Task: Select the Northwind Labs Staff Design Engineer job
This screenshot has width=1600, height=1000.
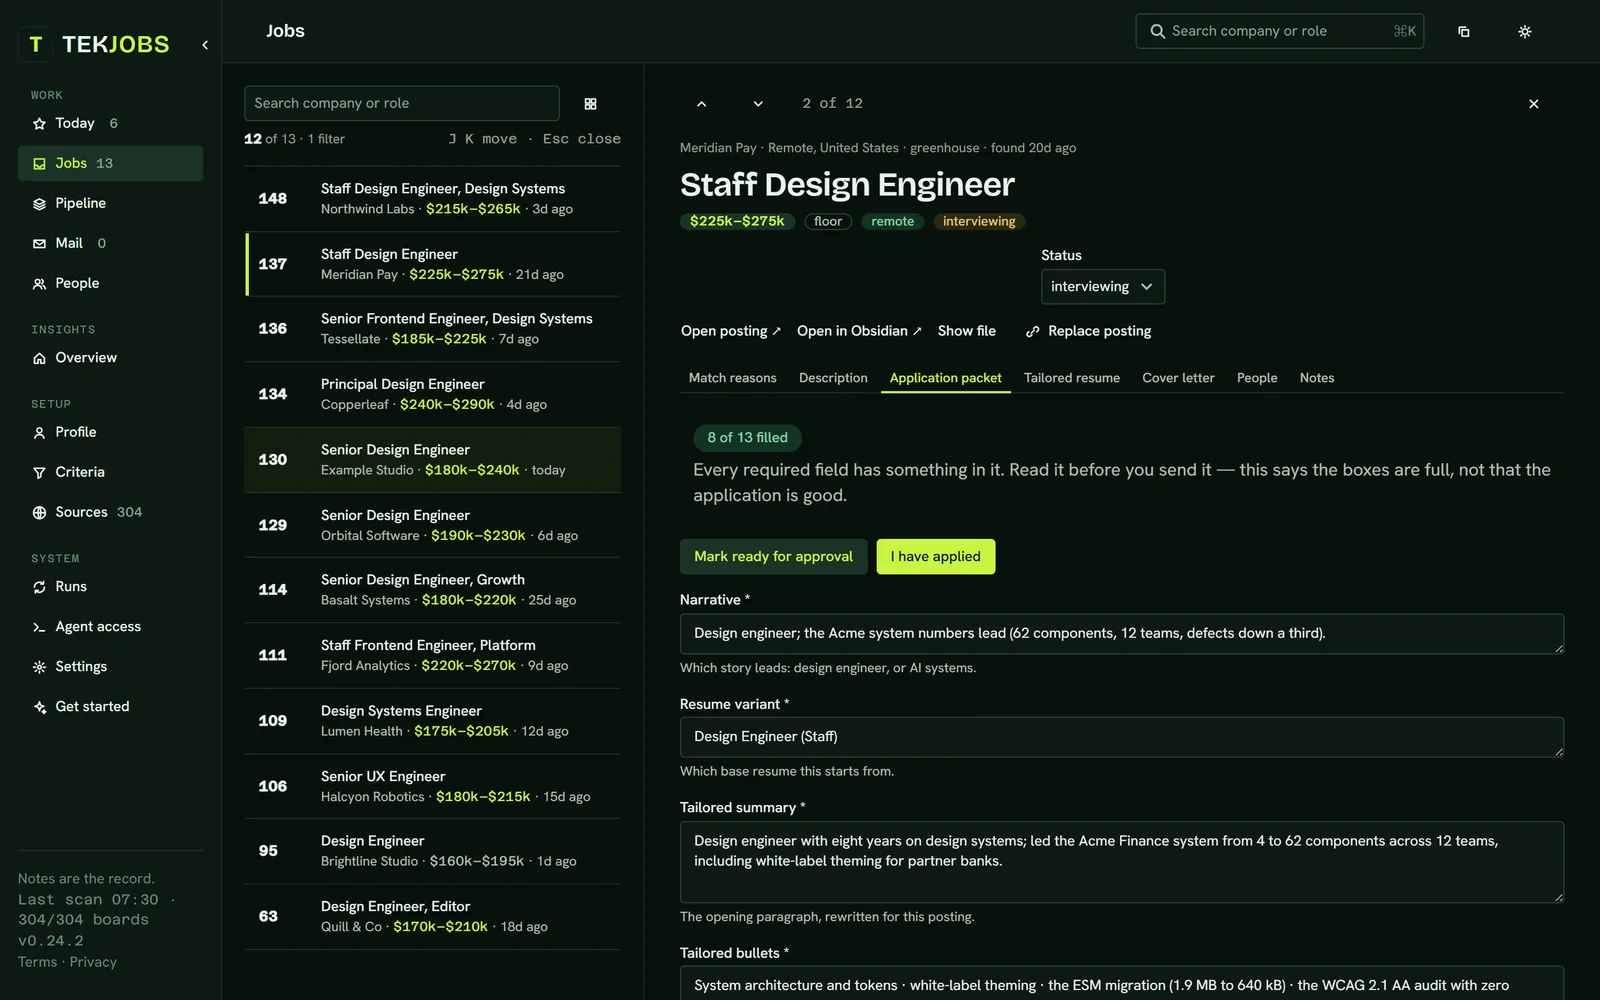Action: pyautogui.click(x=433, y=198)
